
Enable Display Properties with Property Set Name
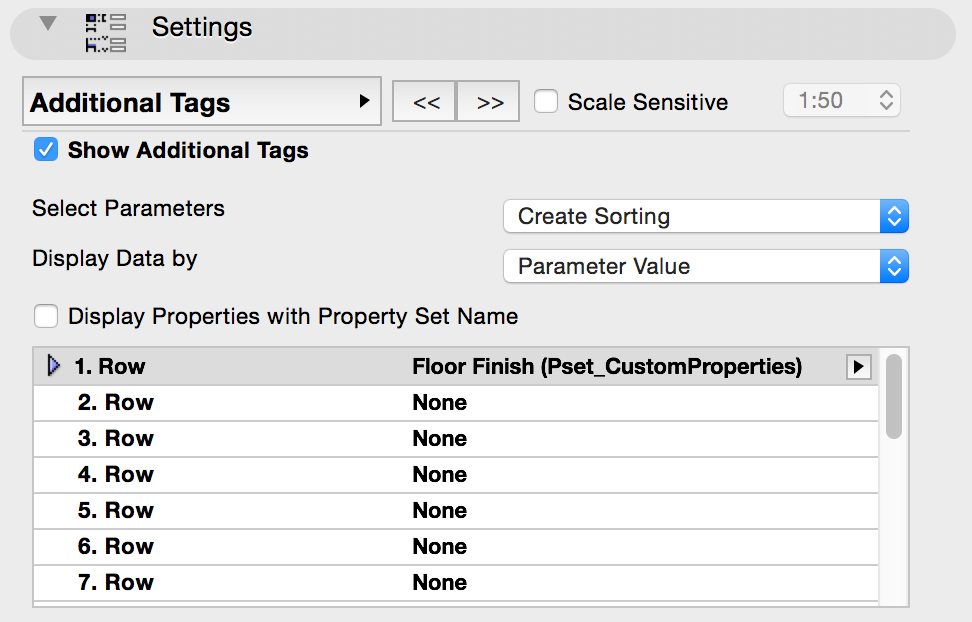46,317
